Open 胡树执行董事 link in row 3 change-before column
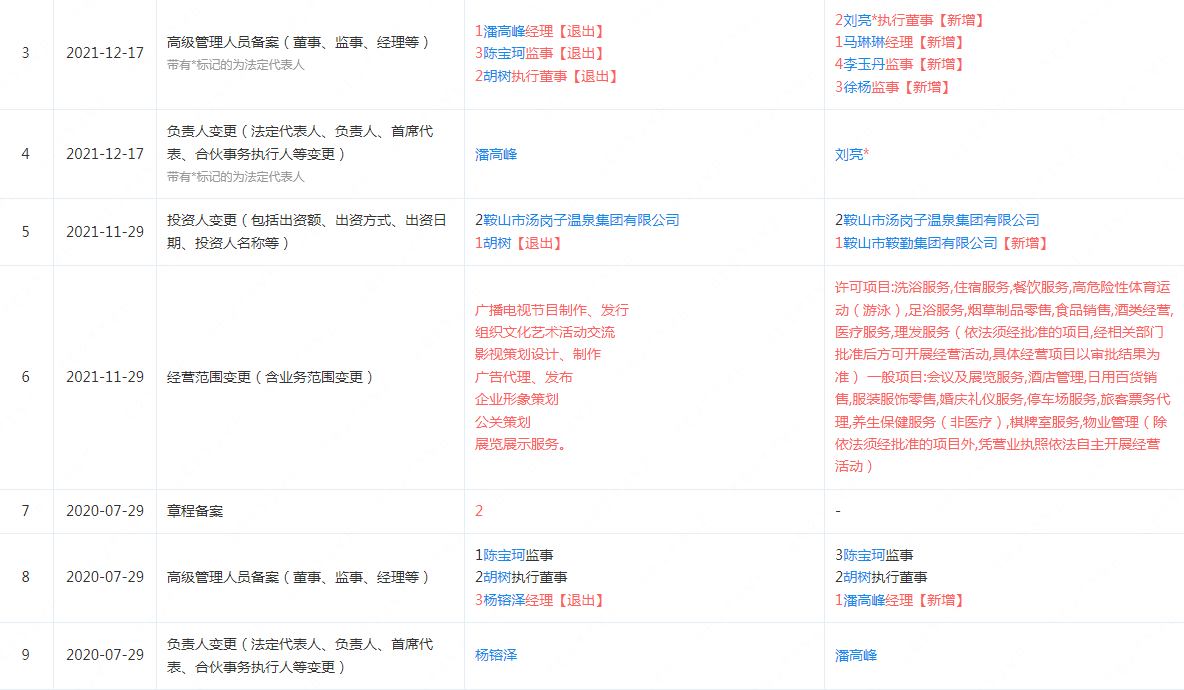The width and height of the screenshot is (1184, 690). pos(495,75)
